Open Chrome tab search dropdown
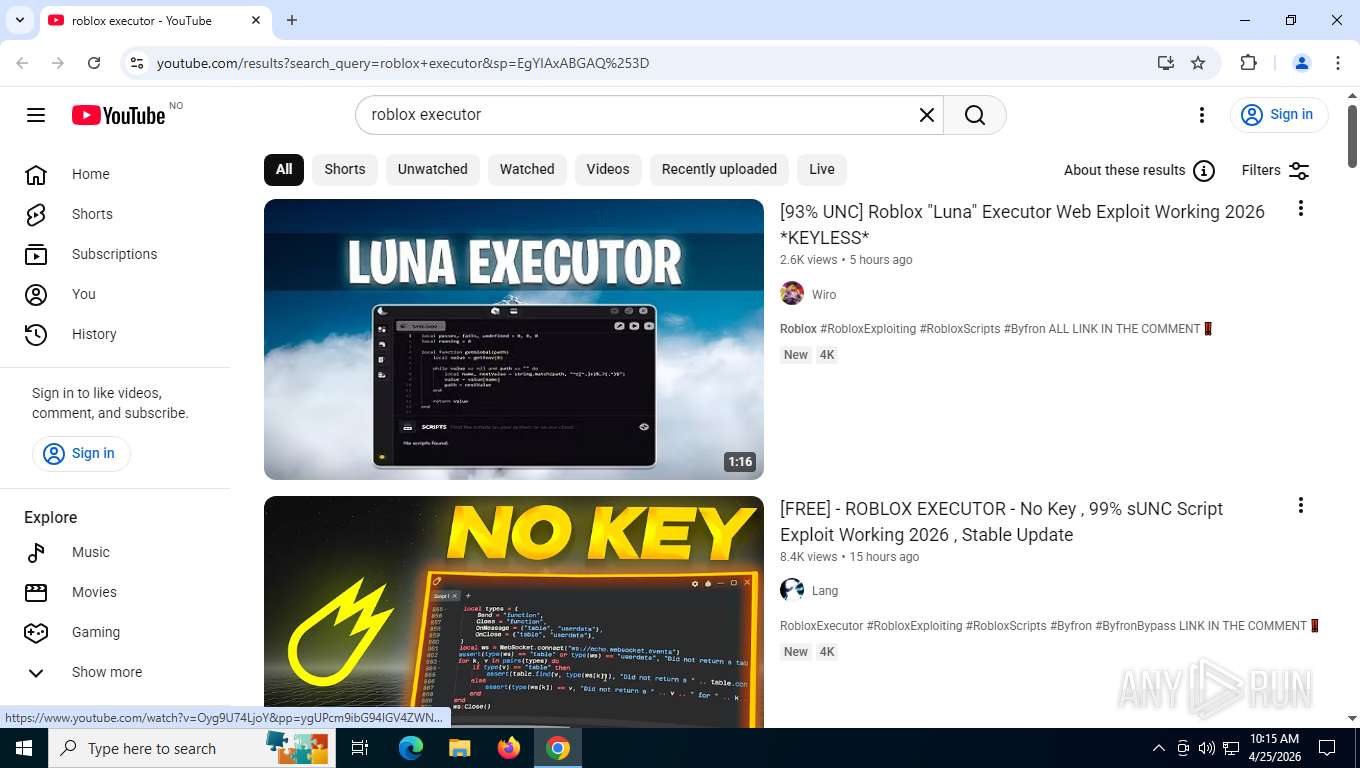The width and height of the screenshot is (1360, 768). click(19, 20)
